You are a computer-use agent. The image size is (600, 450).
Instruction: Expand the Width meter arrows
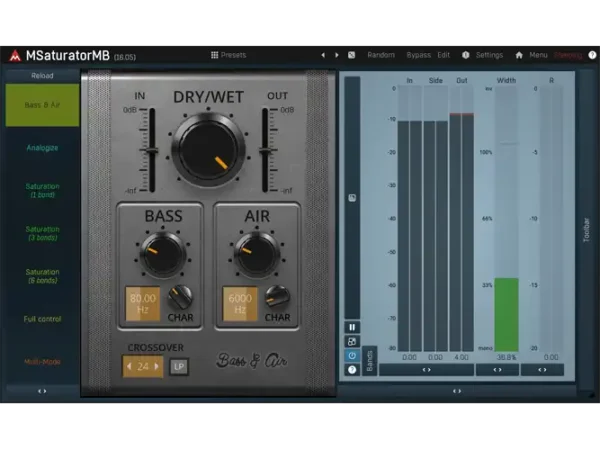coord(497,370)
